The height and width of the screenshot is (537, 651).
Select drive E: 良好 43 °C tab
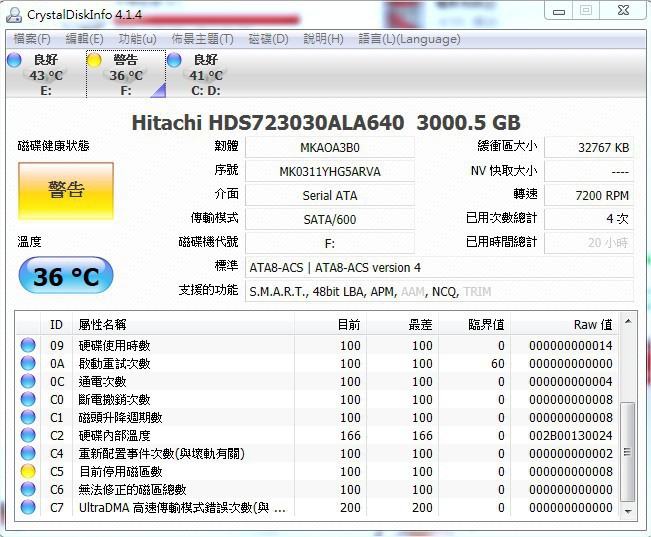click(46, 74)
